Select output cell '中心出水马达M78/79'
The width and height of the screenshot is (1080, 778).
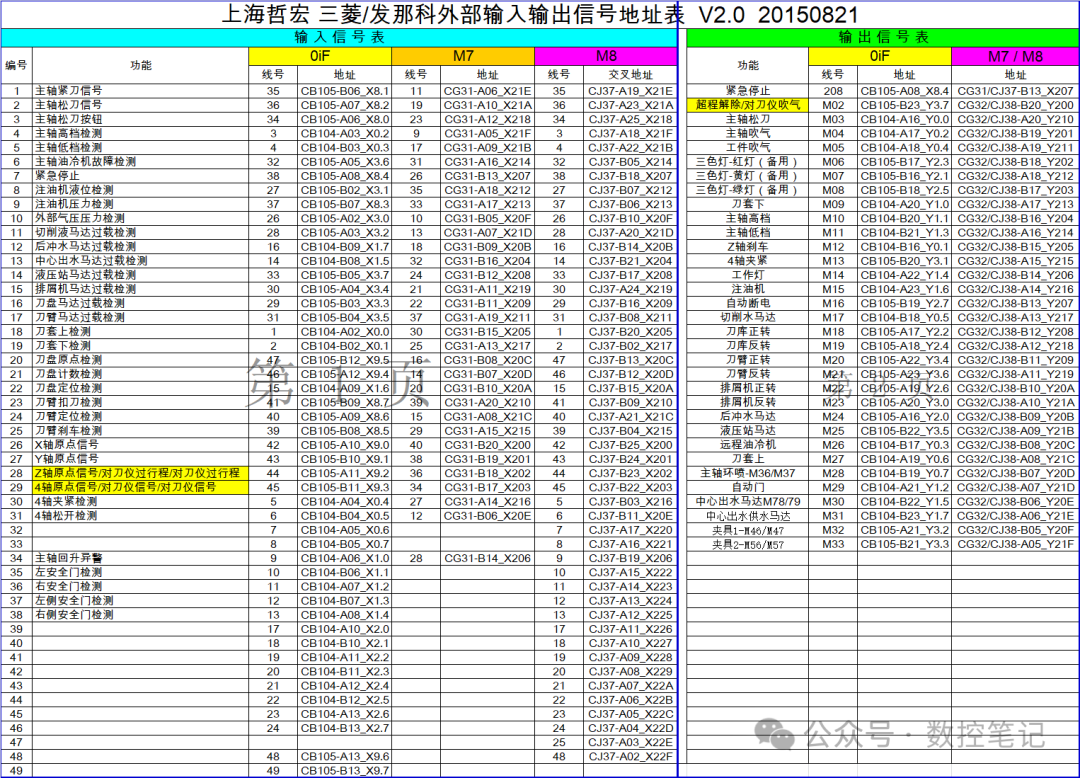(x=748, y=502)
